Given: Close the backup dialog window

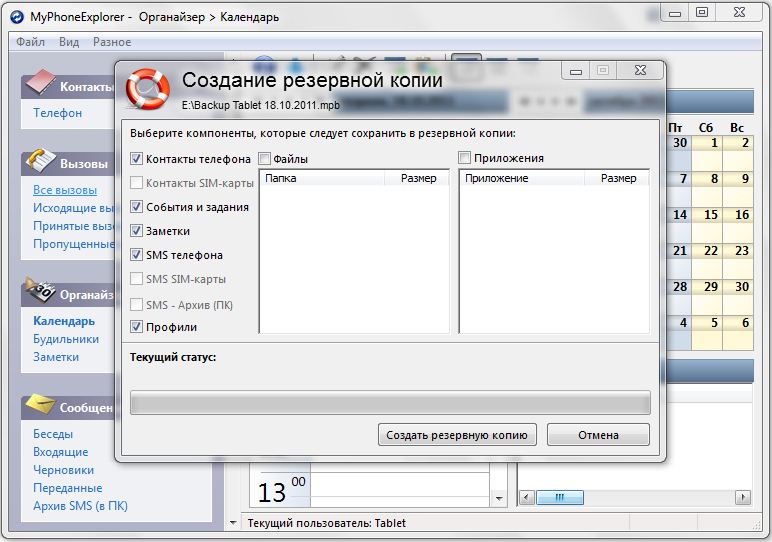Looking at the screenshot, I should [x=640, y=70].
